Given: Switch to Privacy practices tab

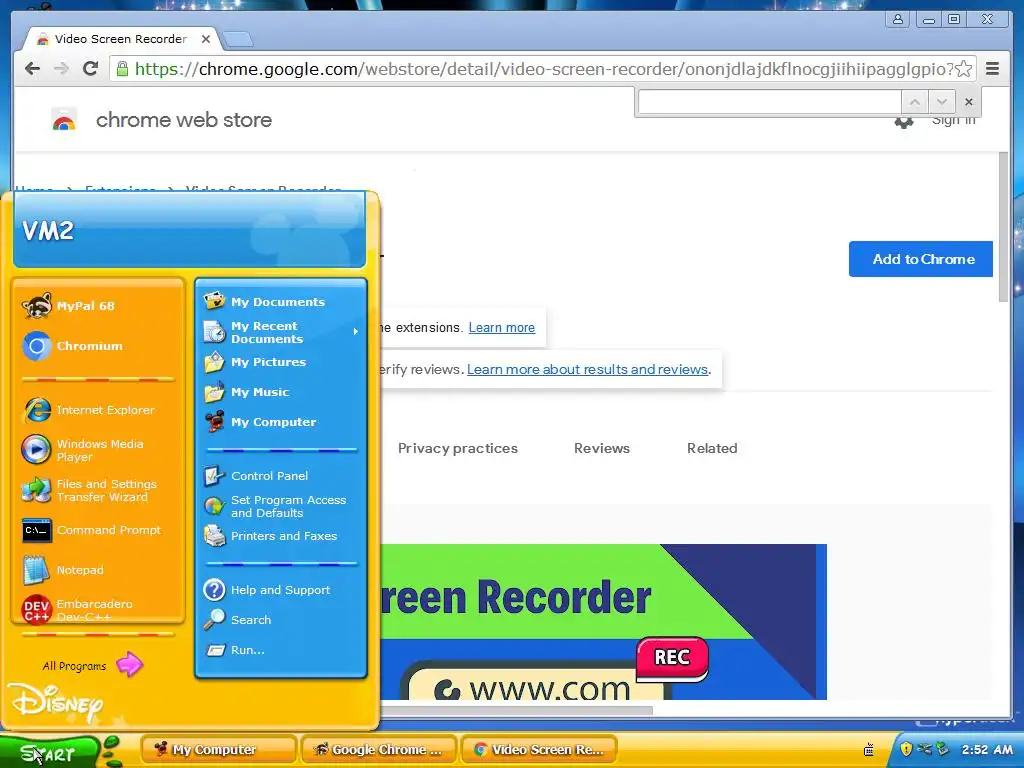Looking at the screenshot, I should pos(458,449).
